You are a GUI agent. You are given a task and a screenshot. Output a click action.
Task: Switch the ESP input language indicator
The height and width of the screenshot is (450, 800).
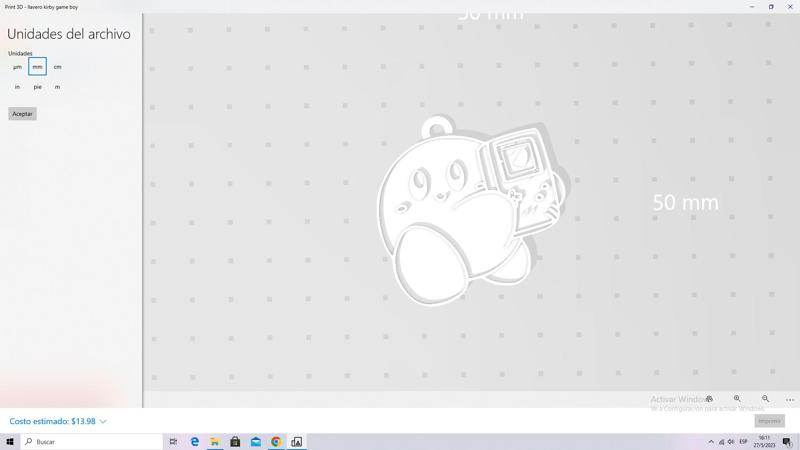[743, 442]
